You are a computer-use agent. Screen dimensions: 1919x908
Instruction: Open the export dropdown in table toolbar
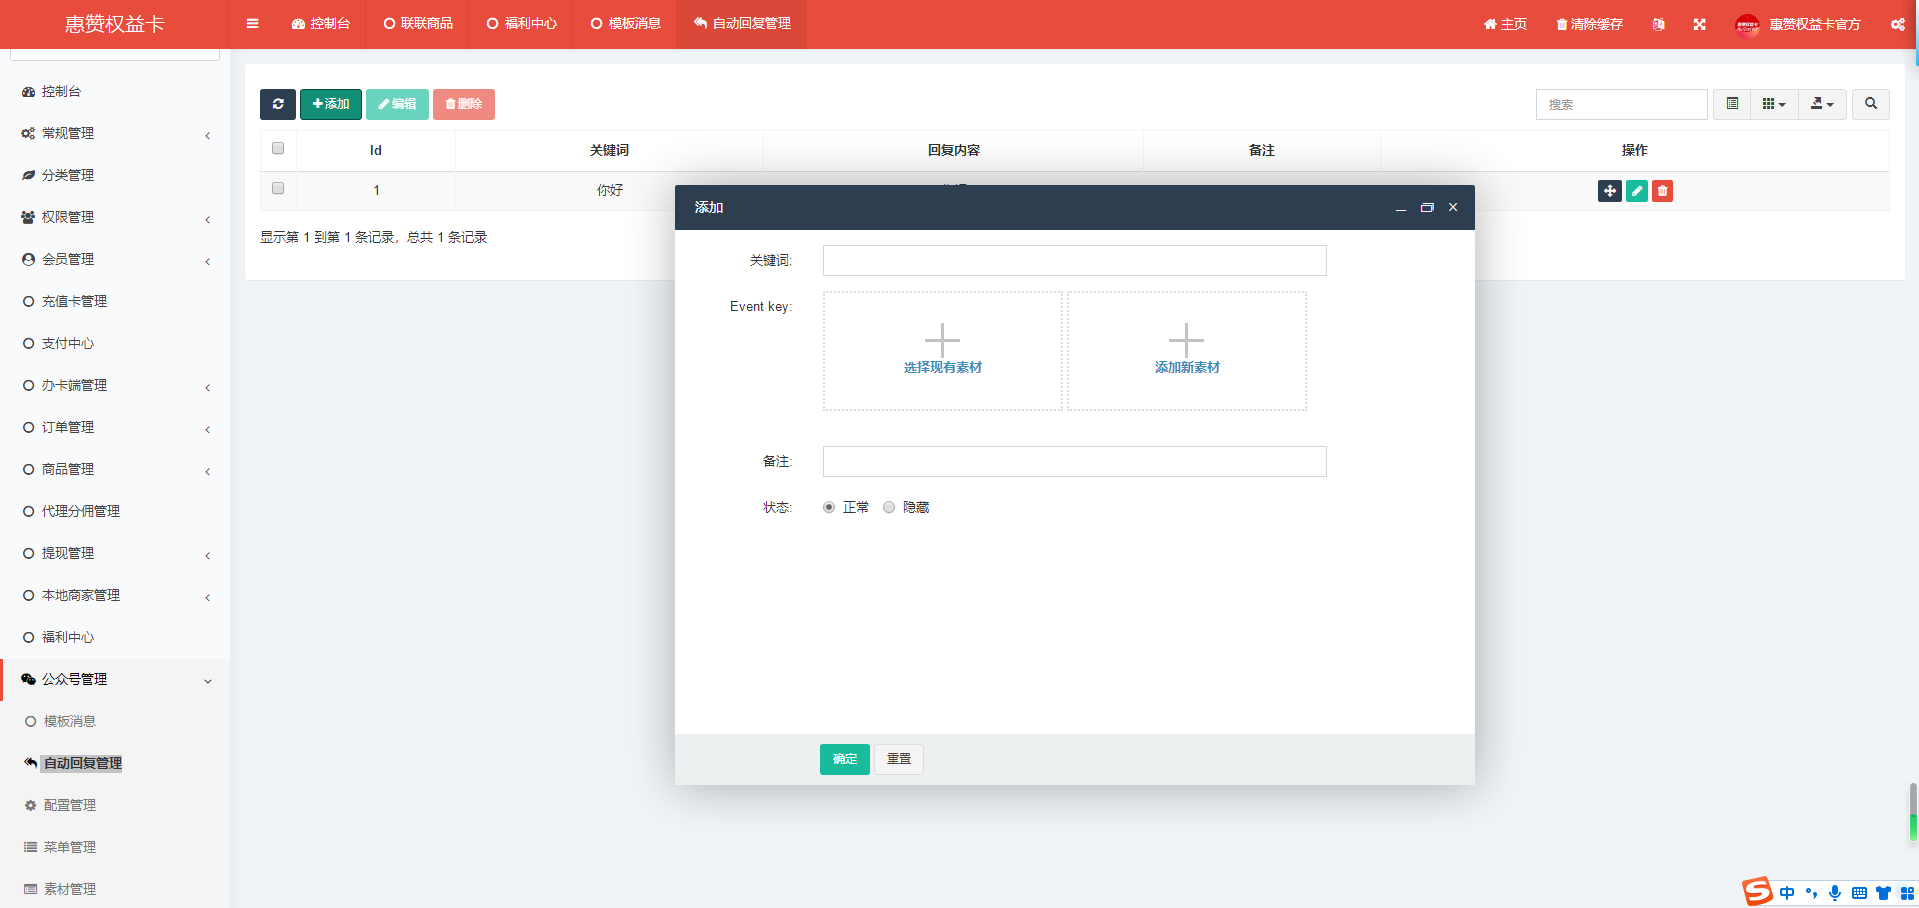point(1822,104)
